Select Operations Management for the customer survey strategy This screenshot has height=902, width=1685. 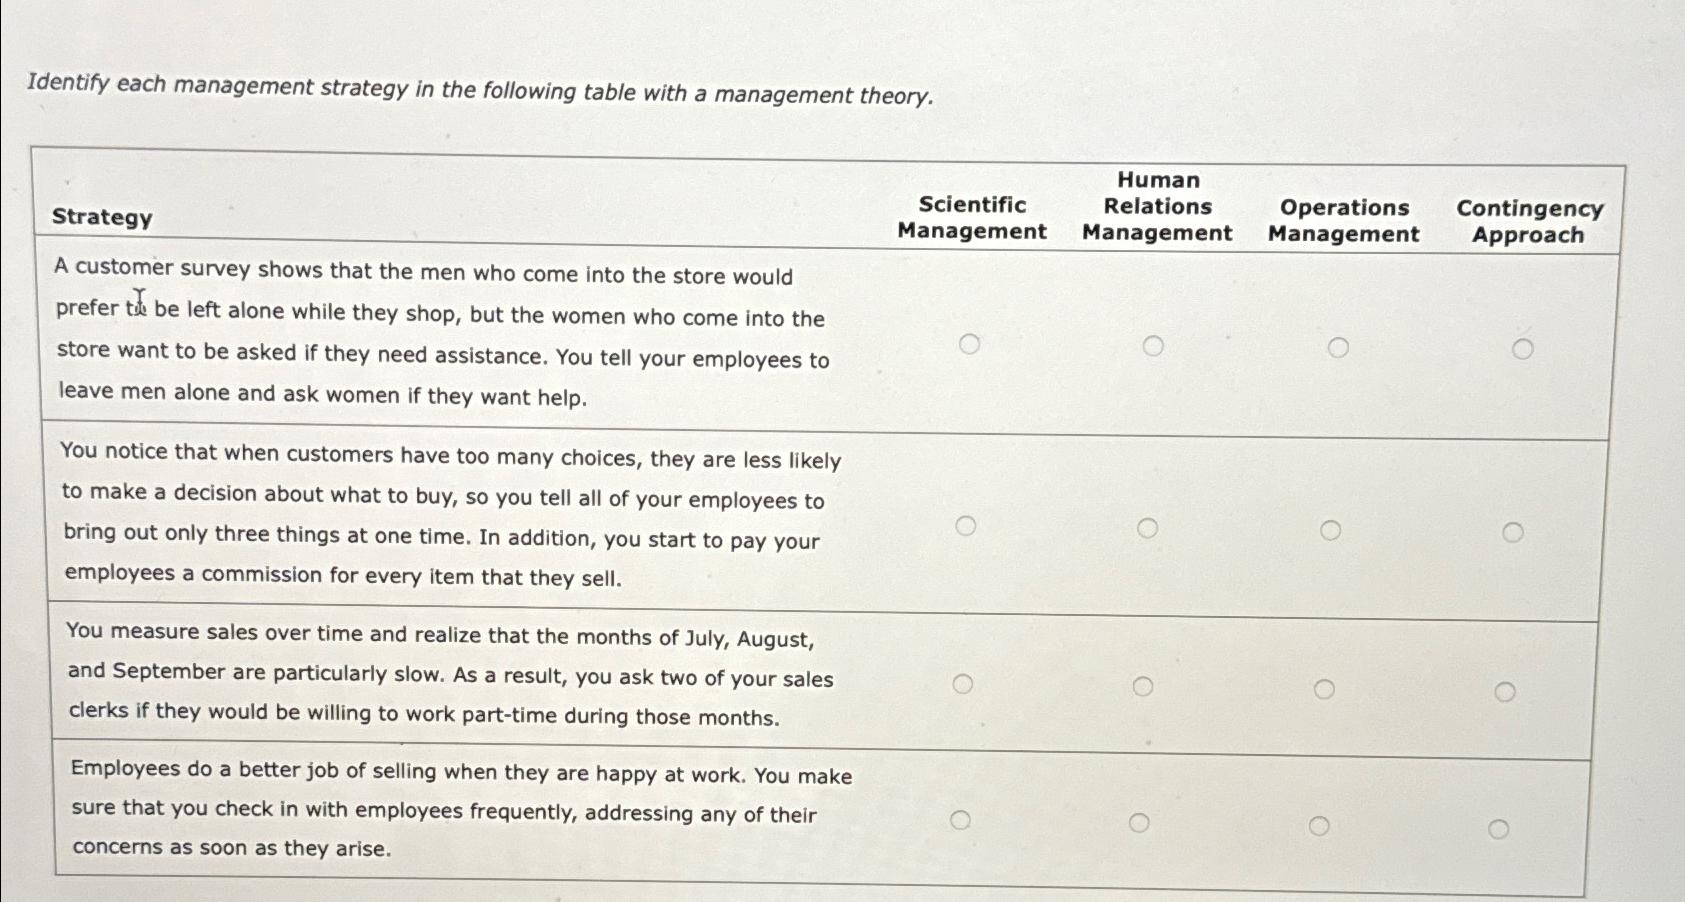click(1339, 347)
